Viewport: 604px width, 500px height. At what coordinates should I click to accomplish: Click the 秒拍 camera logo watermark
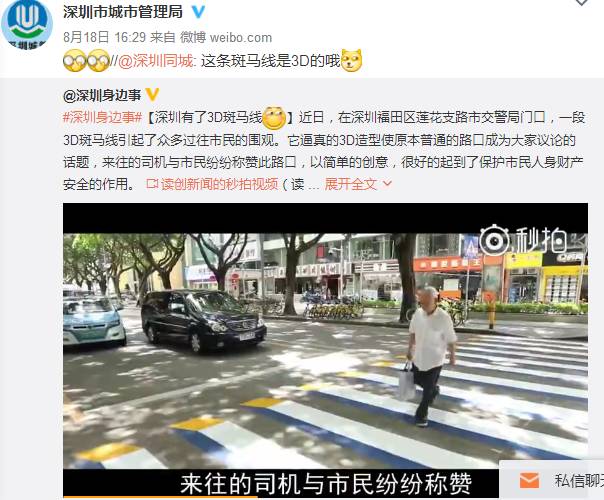pos(495,242)
